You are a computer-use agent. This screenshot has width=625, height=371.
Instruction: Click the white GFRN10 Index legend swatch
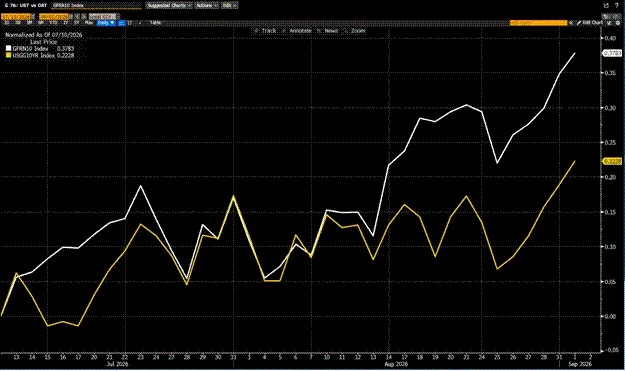(x=8, y=49)
